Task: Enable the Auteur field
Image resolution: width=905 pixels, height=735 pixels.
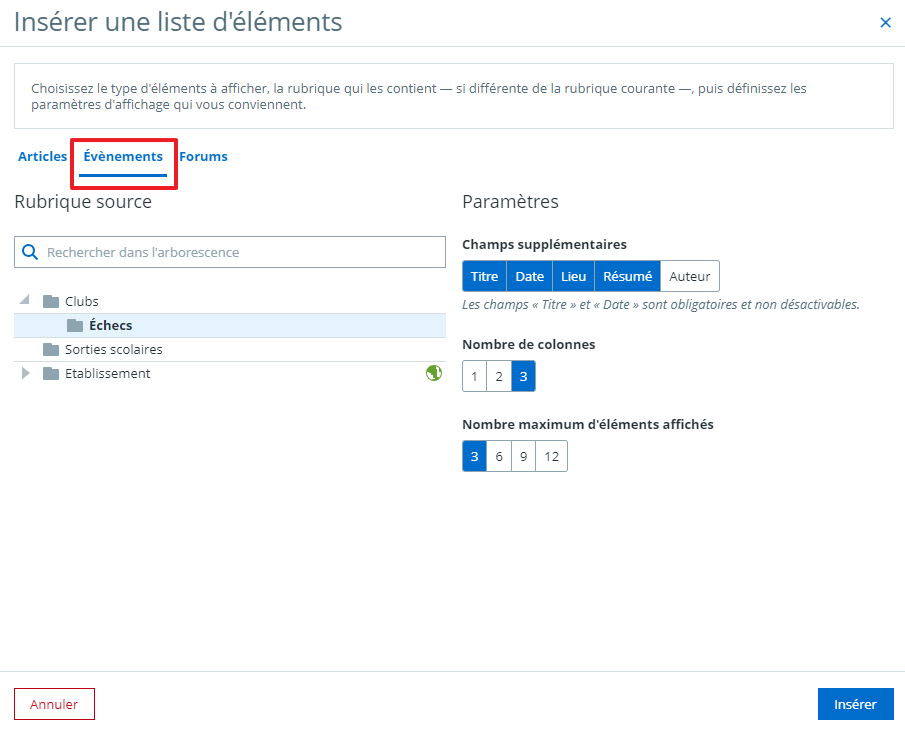Action: (690, 276)
